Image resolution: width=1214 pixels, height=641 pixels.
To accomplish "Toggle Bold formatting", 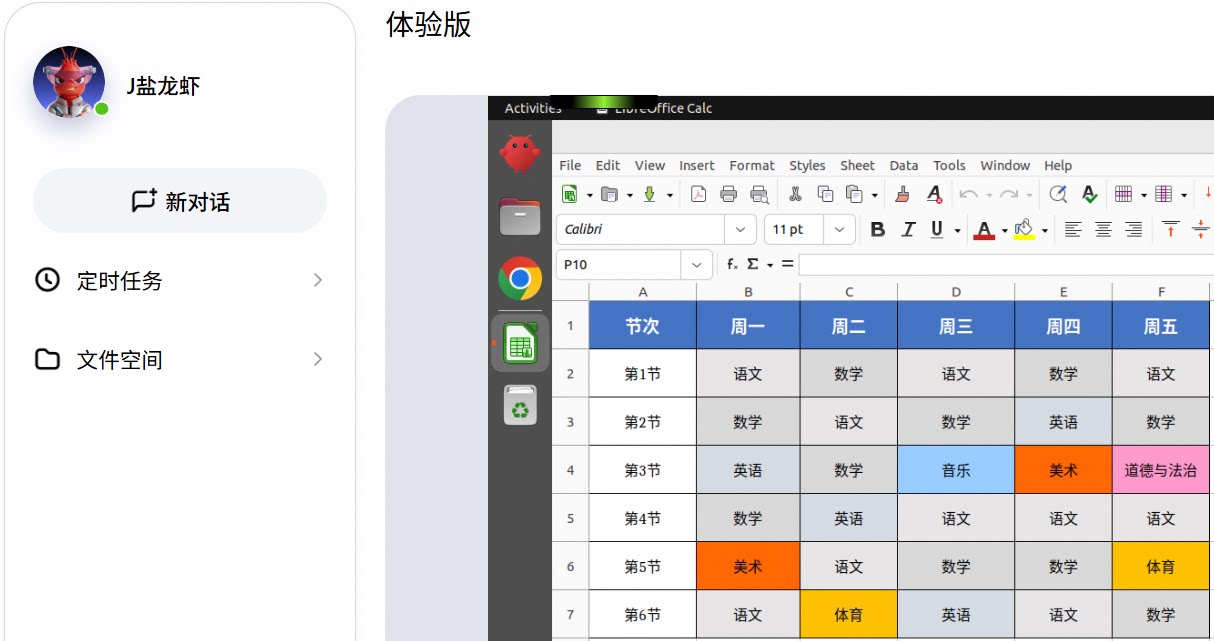I will point(877,230).
